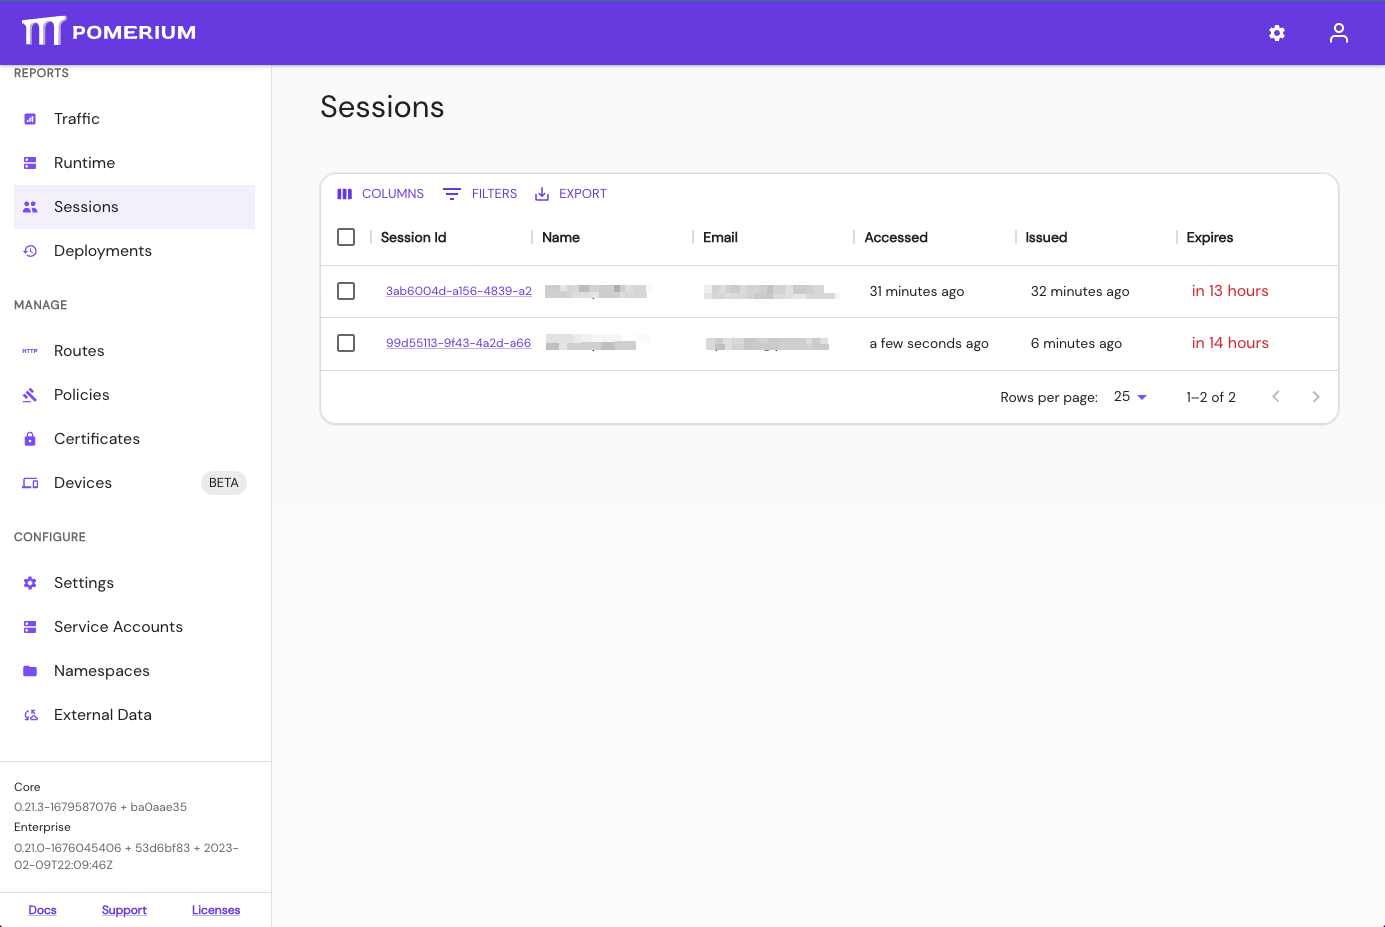Click the Sessions people icon

30,207
